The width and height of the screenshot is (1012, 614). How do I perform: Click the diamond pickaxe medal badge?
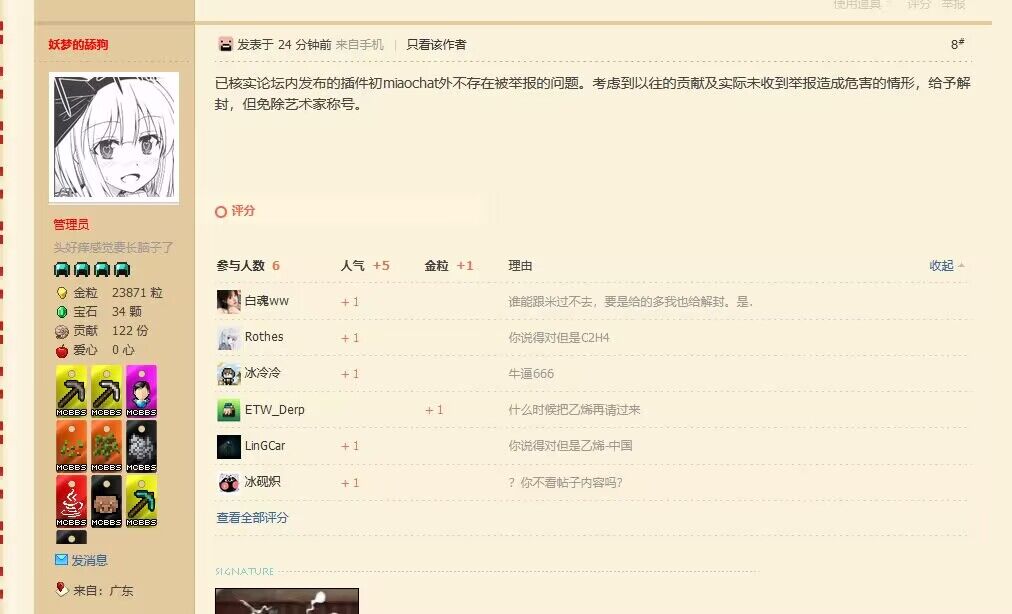[141, 501]
